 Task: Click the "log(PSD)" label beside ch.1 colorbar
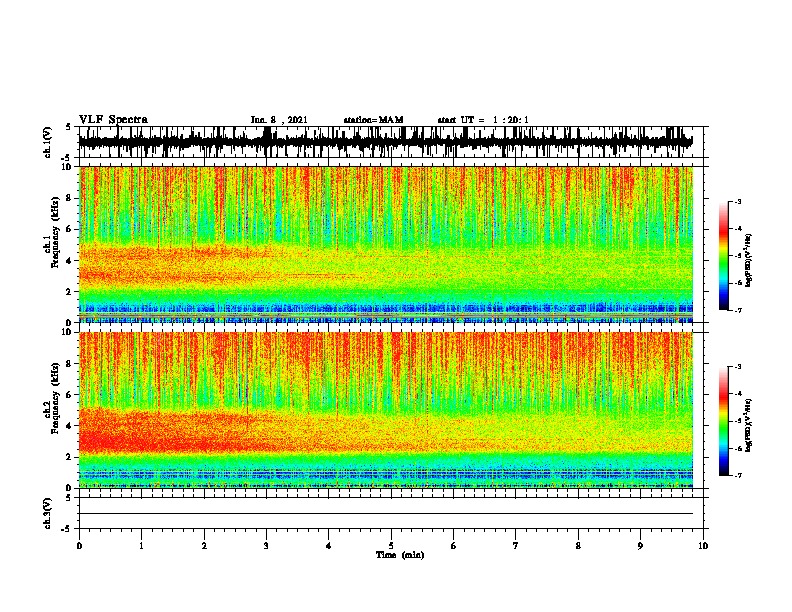748,260
